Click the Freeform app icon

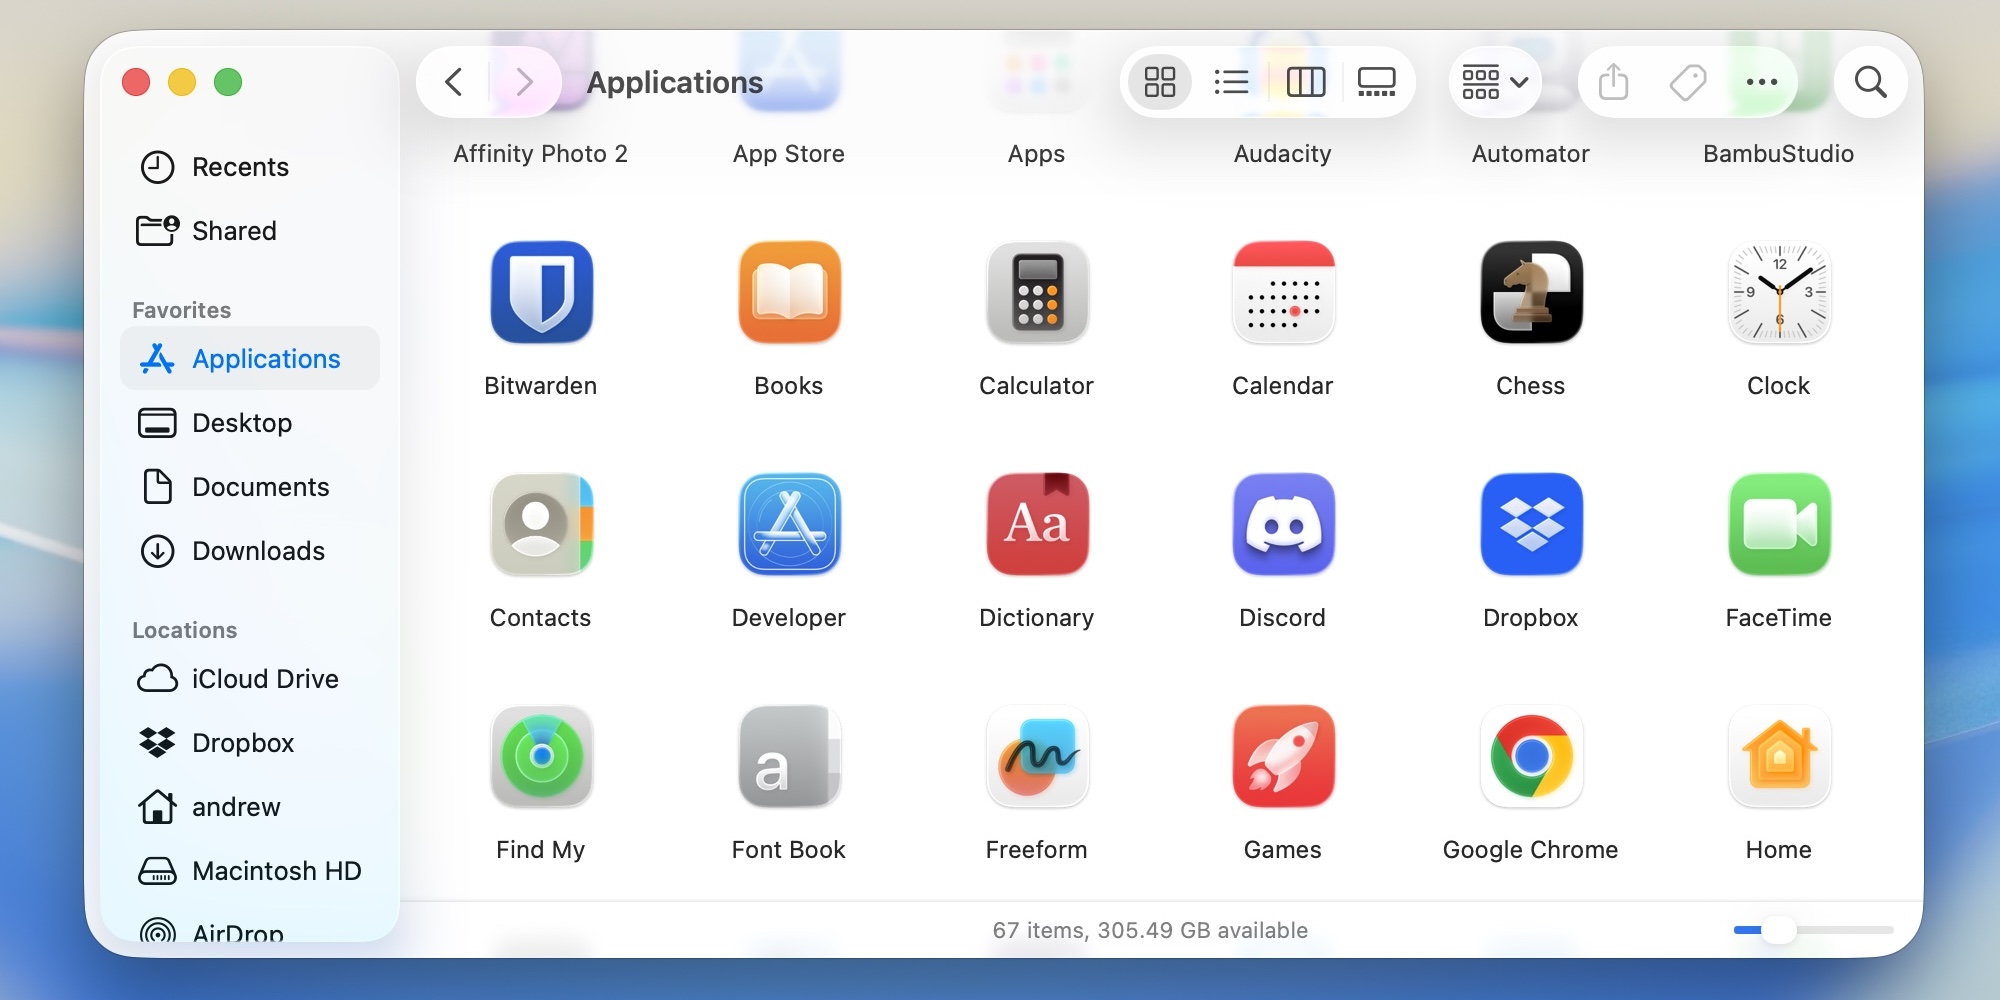[x=1037, y=756]
